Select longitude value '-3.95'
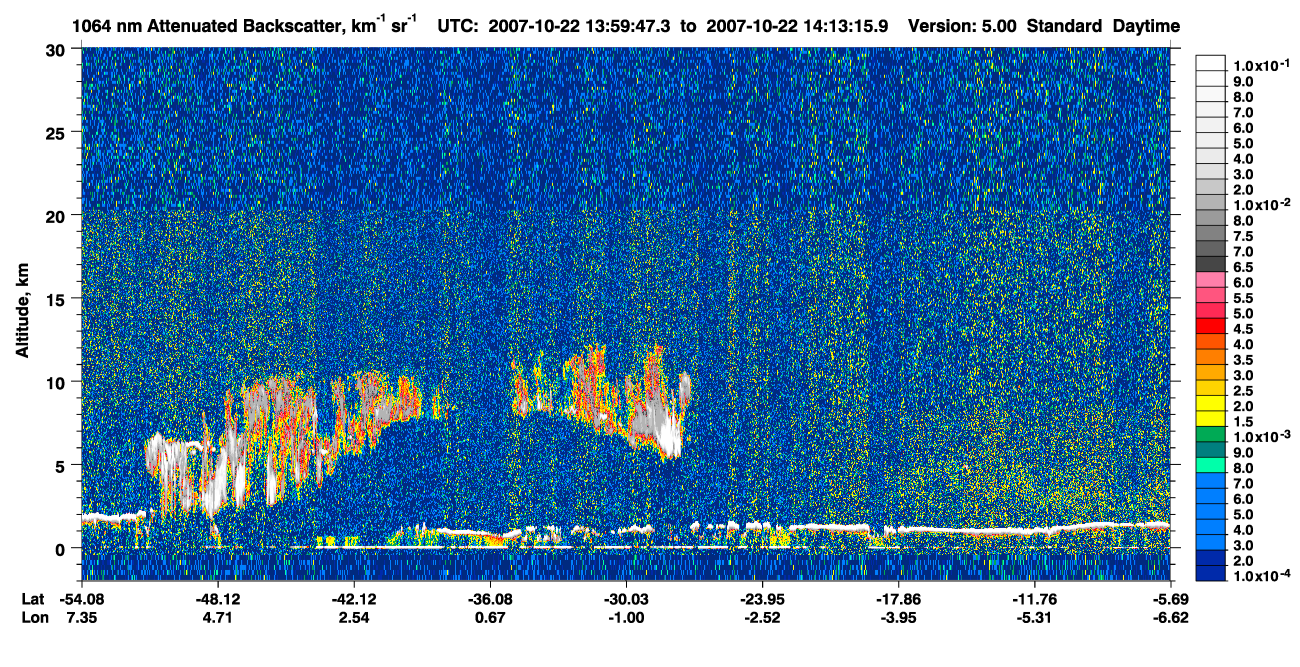Image resolution: width=1300 pixels, height=667 pixels. pos(899,617)
